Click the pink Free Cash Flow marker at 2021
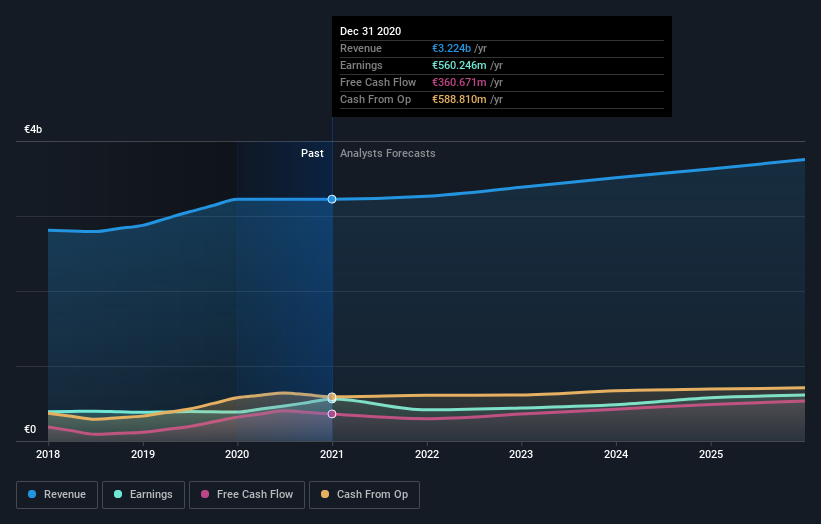The height and width of the screenshot is (524, 821). tap(332, 414)
